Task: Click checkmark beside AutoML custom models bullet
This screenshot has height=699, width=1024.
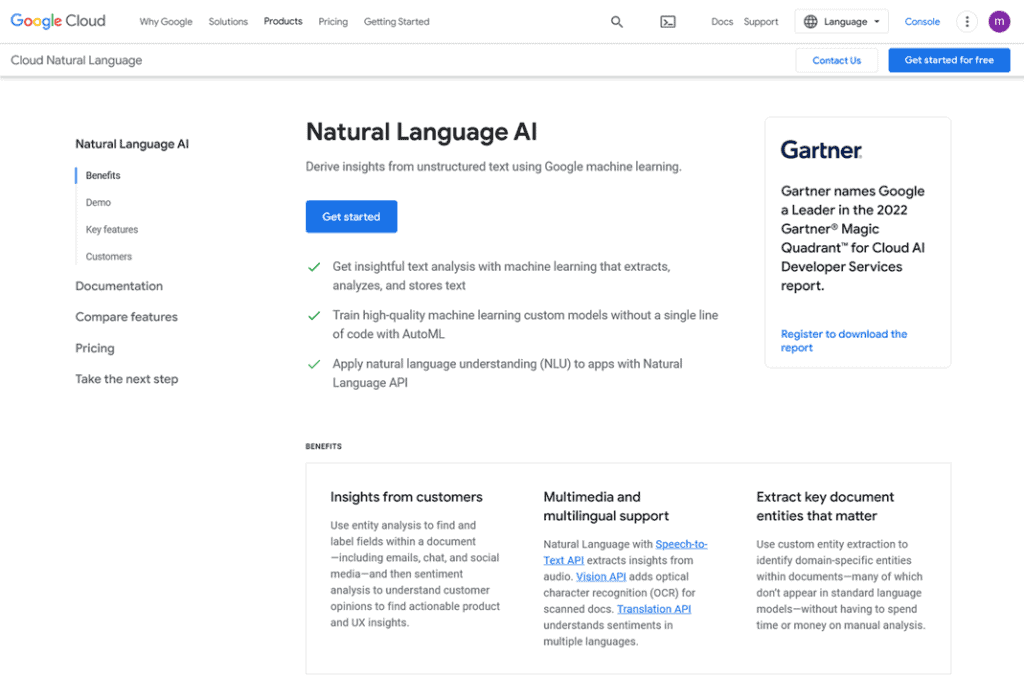Action: [x=314, y=316]
